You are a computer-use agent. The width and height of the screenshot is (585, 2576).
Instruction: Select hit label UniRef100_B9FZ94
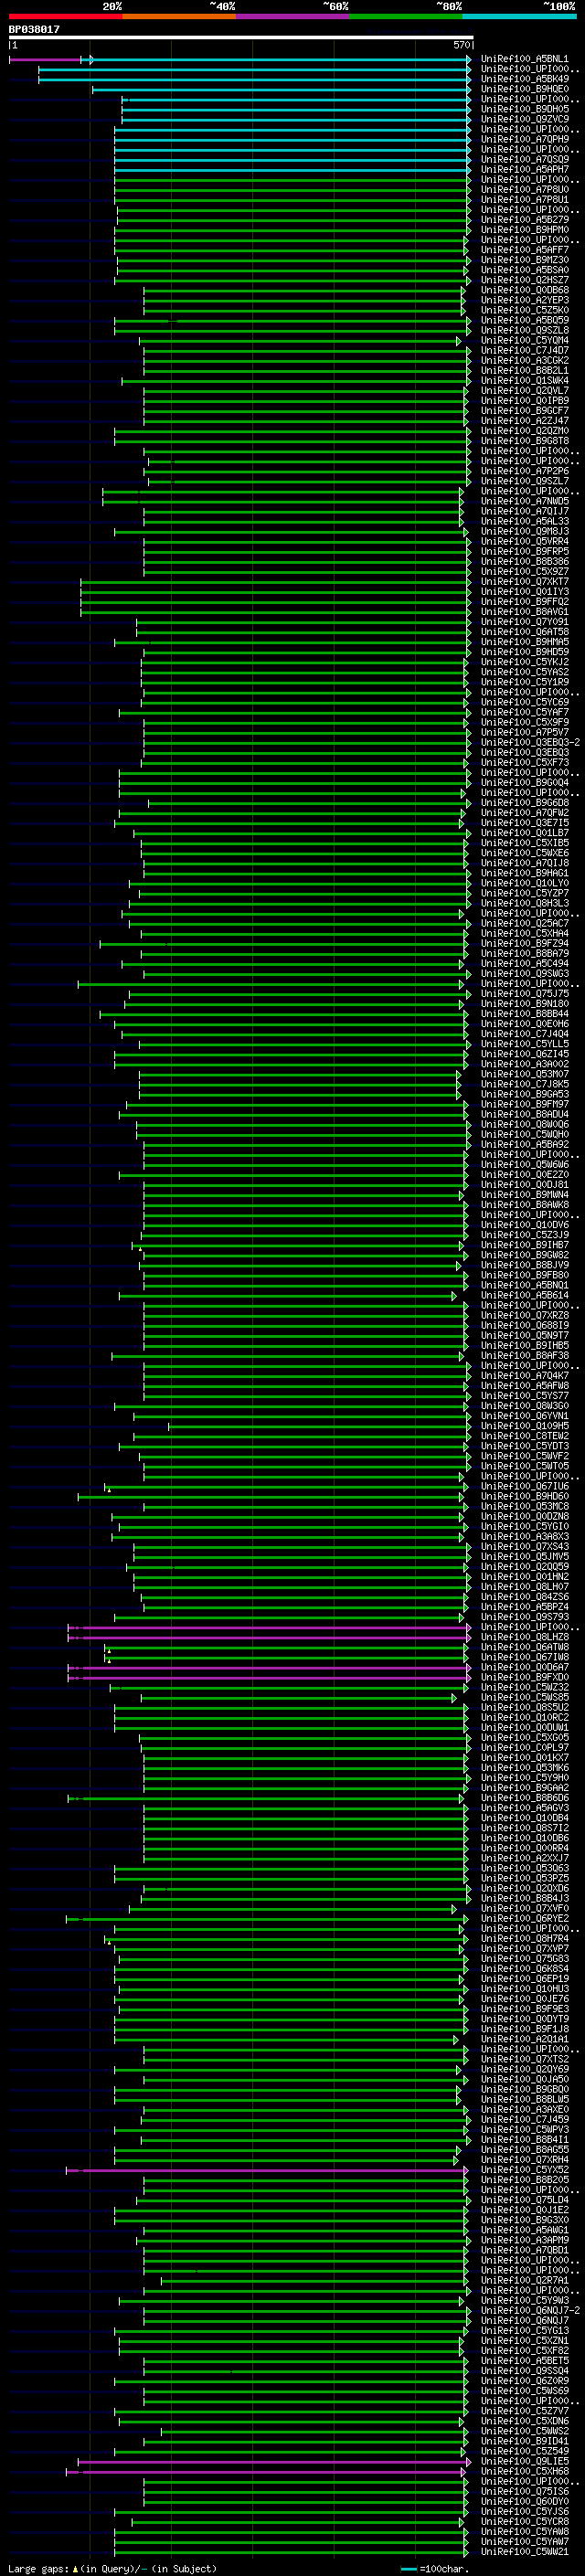click(524, 944)
